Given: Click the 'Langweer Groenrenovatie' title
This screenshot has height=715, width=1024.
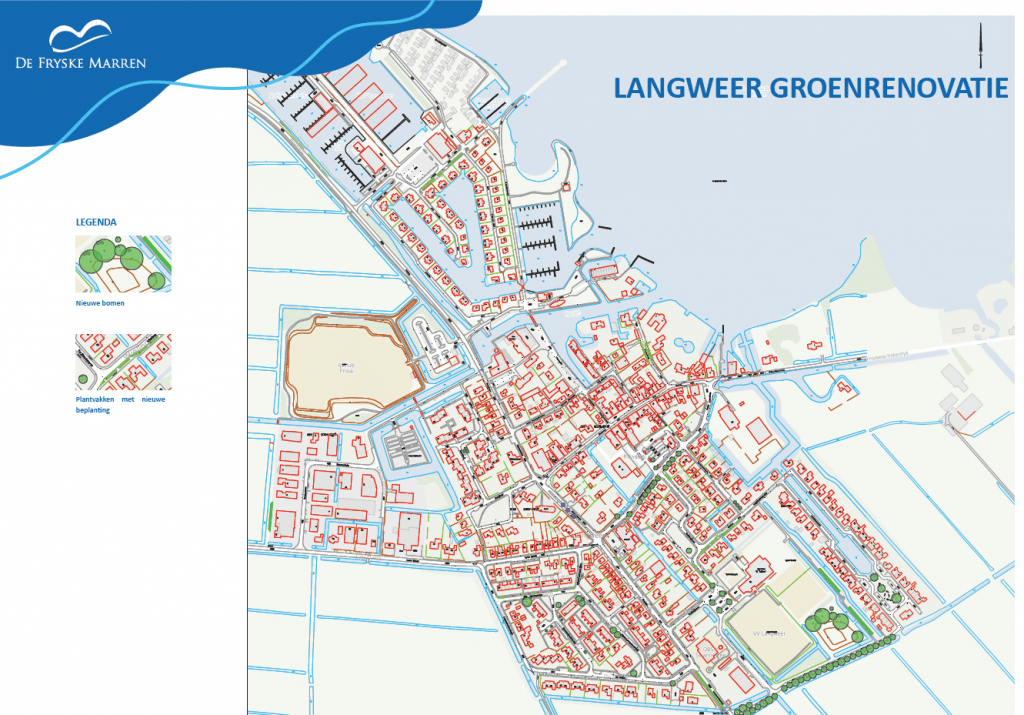Looking at the screenshot, I should pos(810,88).
